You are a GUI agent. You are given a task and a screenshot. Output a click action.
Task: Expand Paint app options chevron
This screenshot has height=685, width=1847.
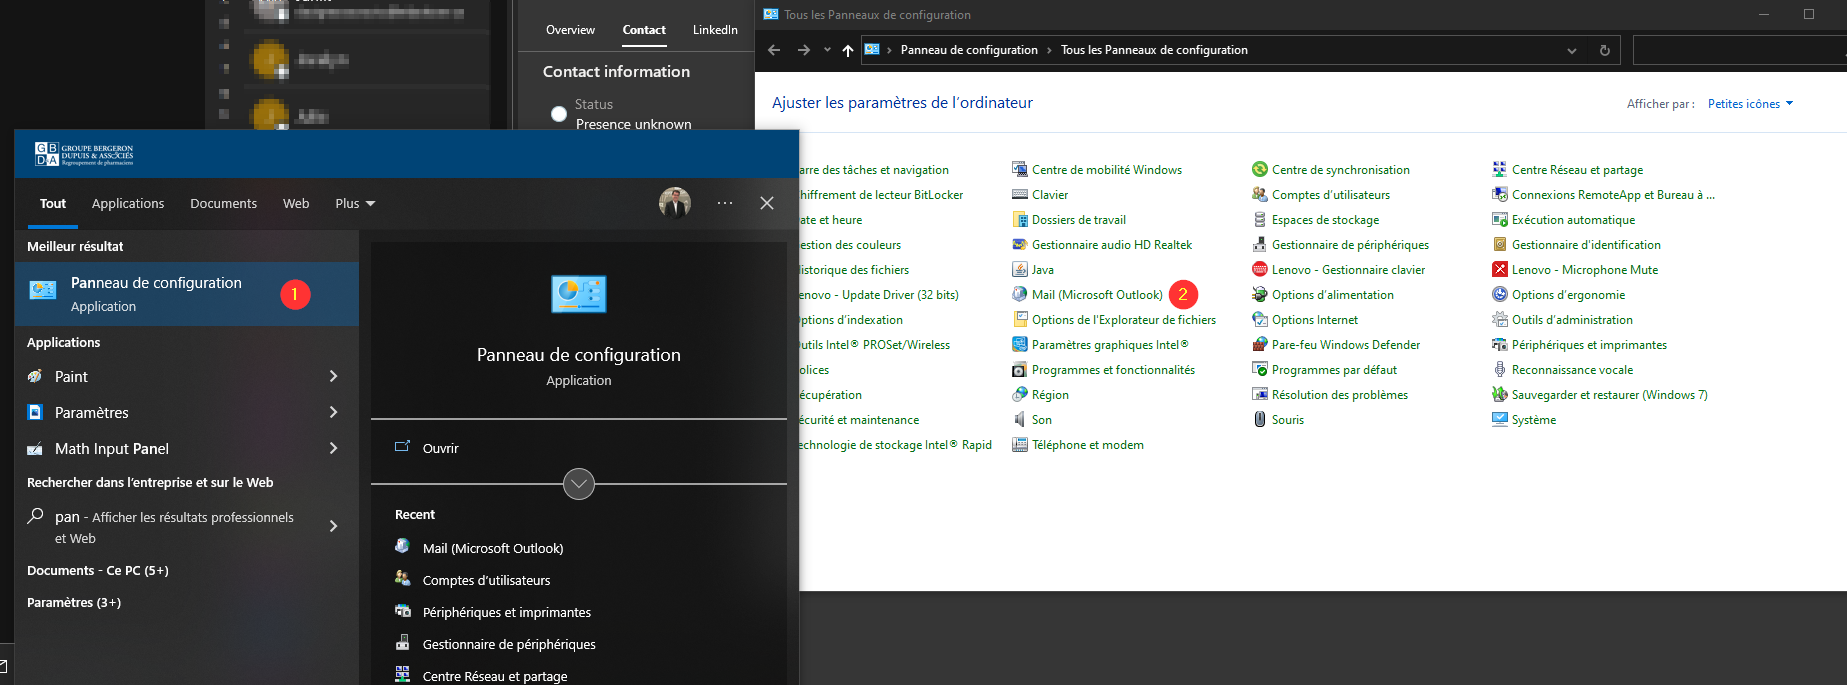(x=333, y=376)
